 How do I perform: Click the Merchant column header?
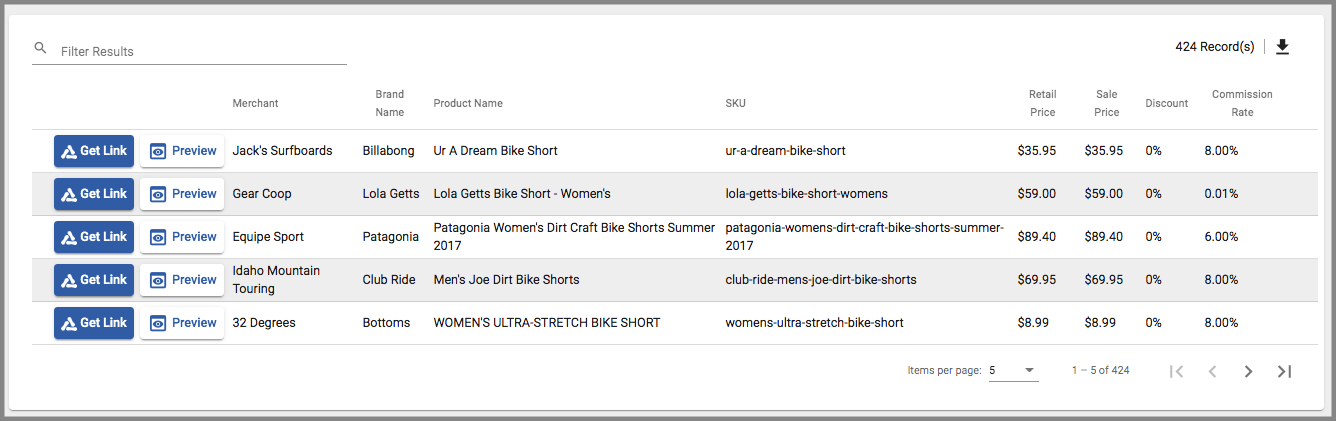click(255, 103)
